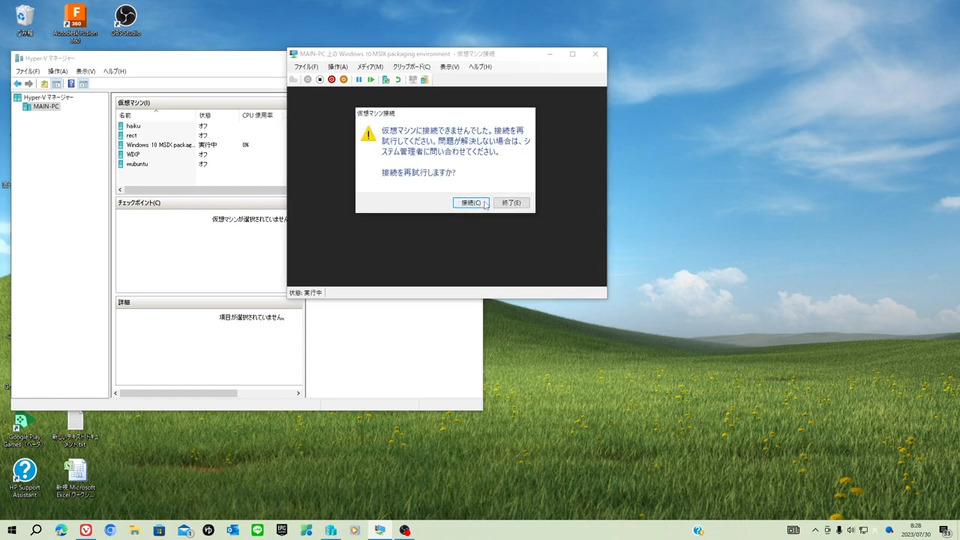Click the orange Save state toolbar icon
This screenshot has width=960, height=540.
click(344, 79)
